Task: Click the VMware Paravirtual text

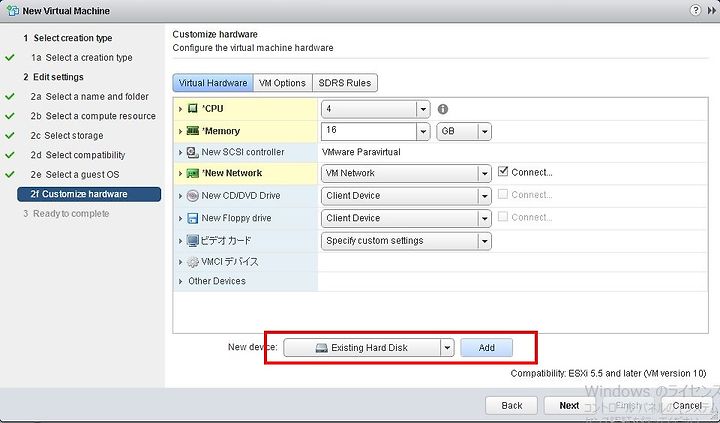Action: pos(361,152)
